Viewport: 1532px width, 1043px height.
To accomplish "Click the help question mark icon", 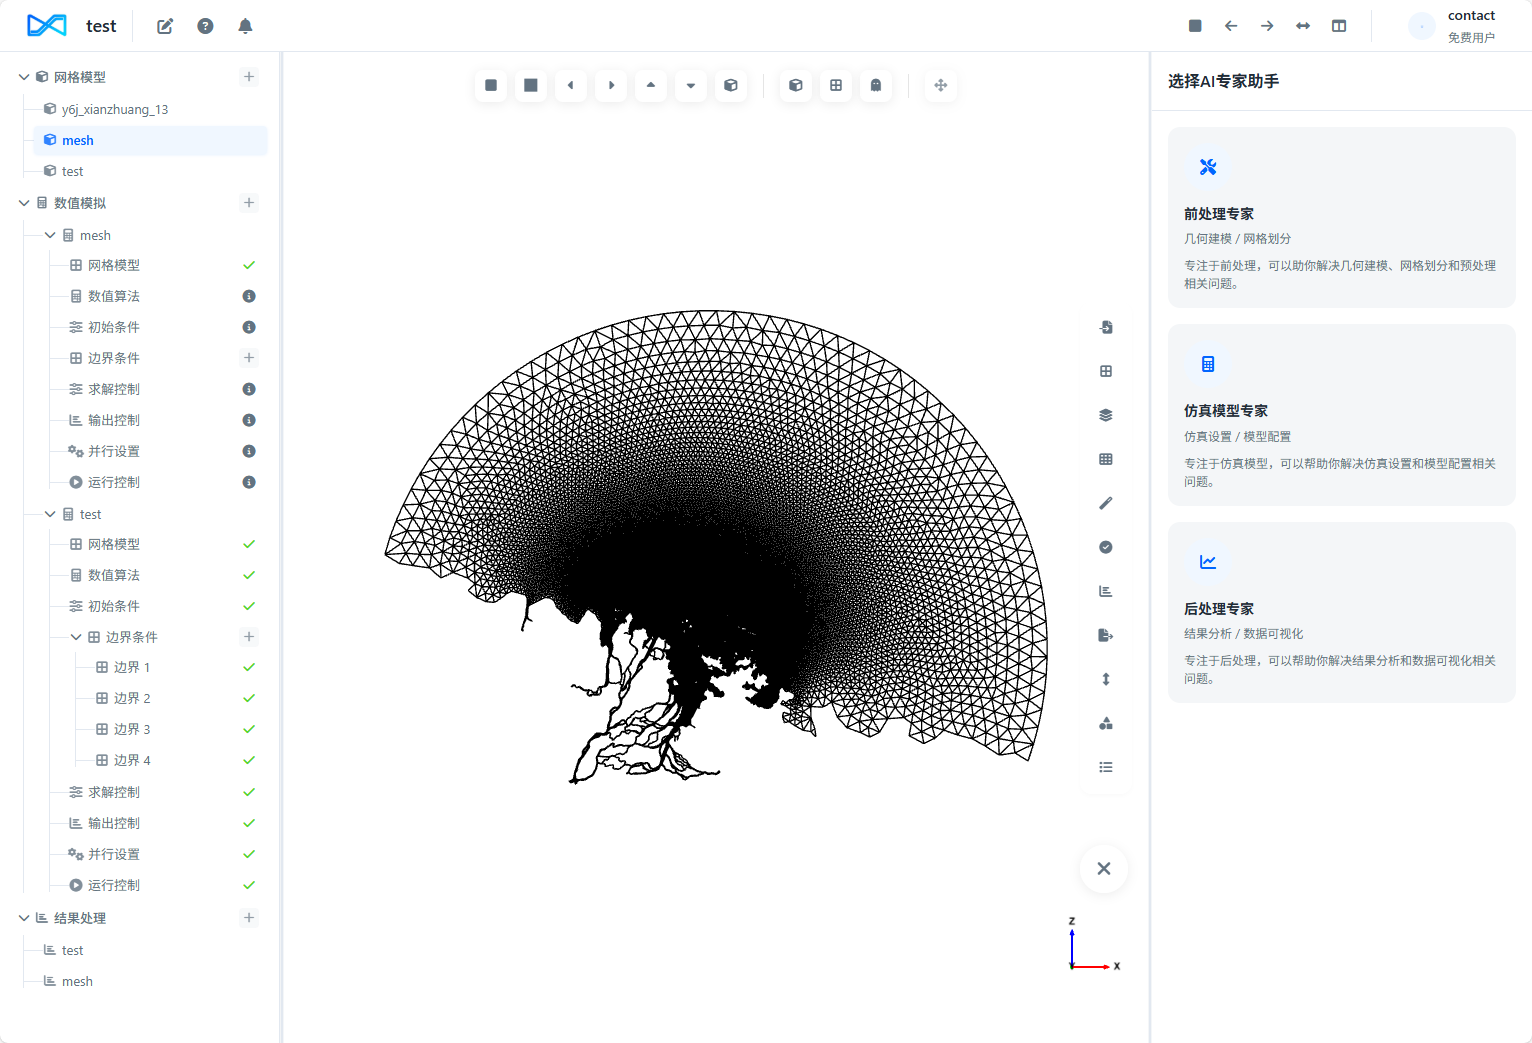I will (205, 26).
